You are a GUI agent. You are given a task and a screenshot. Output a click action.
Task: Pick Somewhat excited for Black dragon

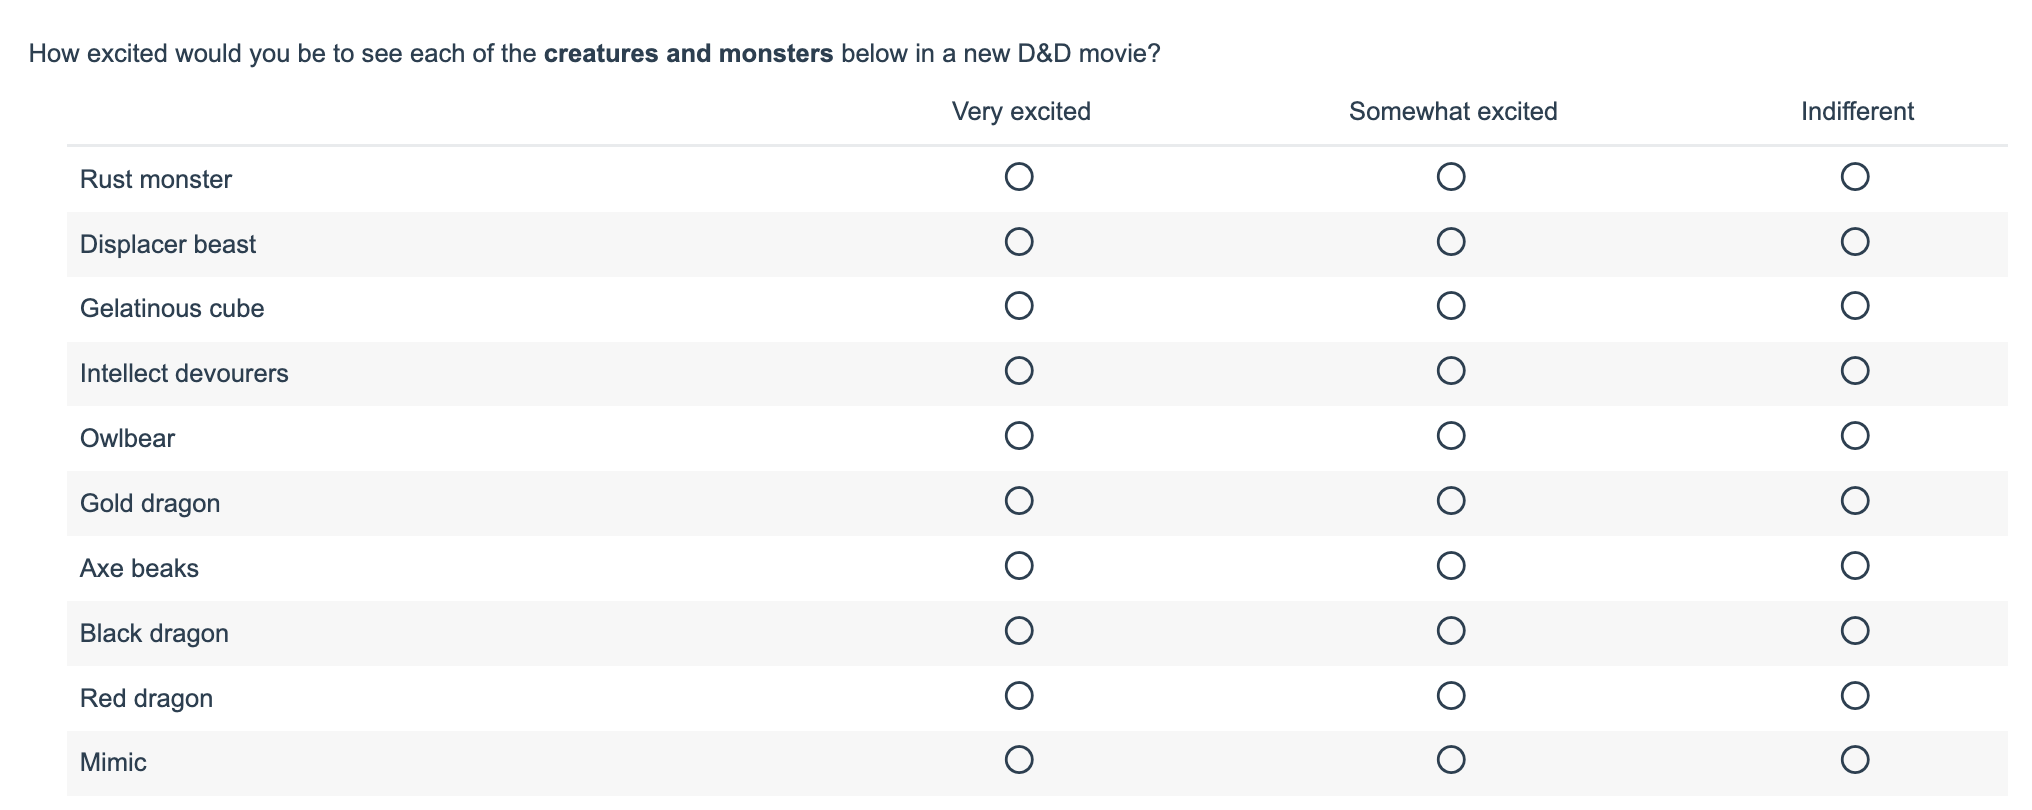(1451, 630)
